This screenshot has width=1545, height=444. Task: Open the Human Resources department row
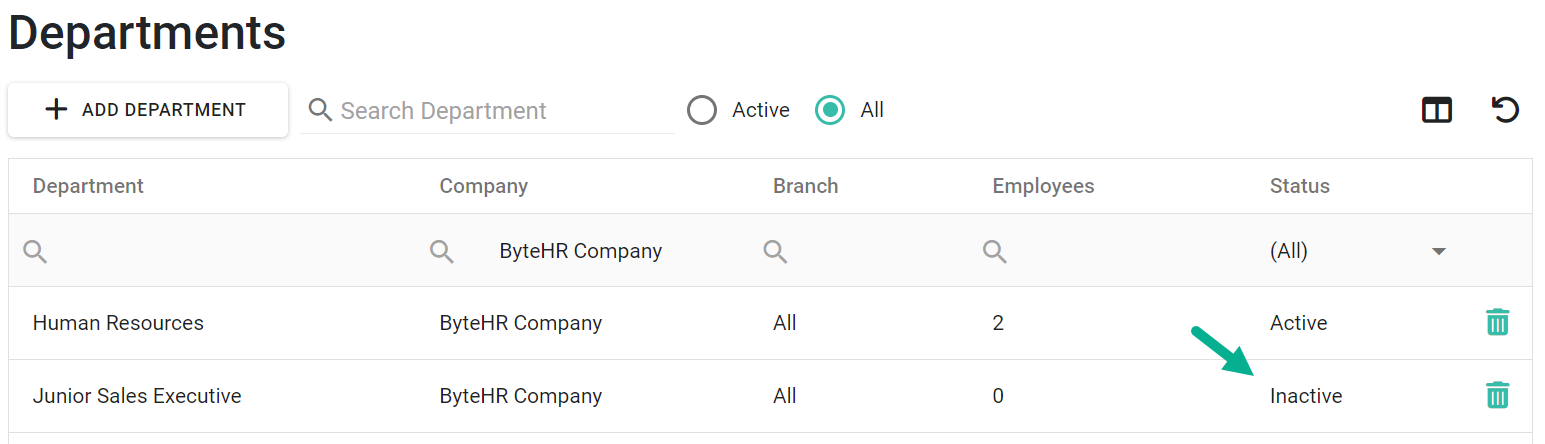tap(770, 323)
